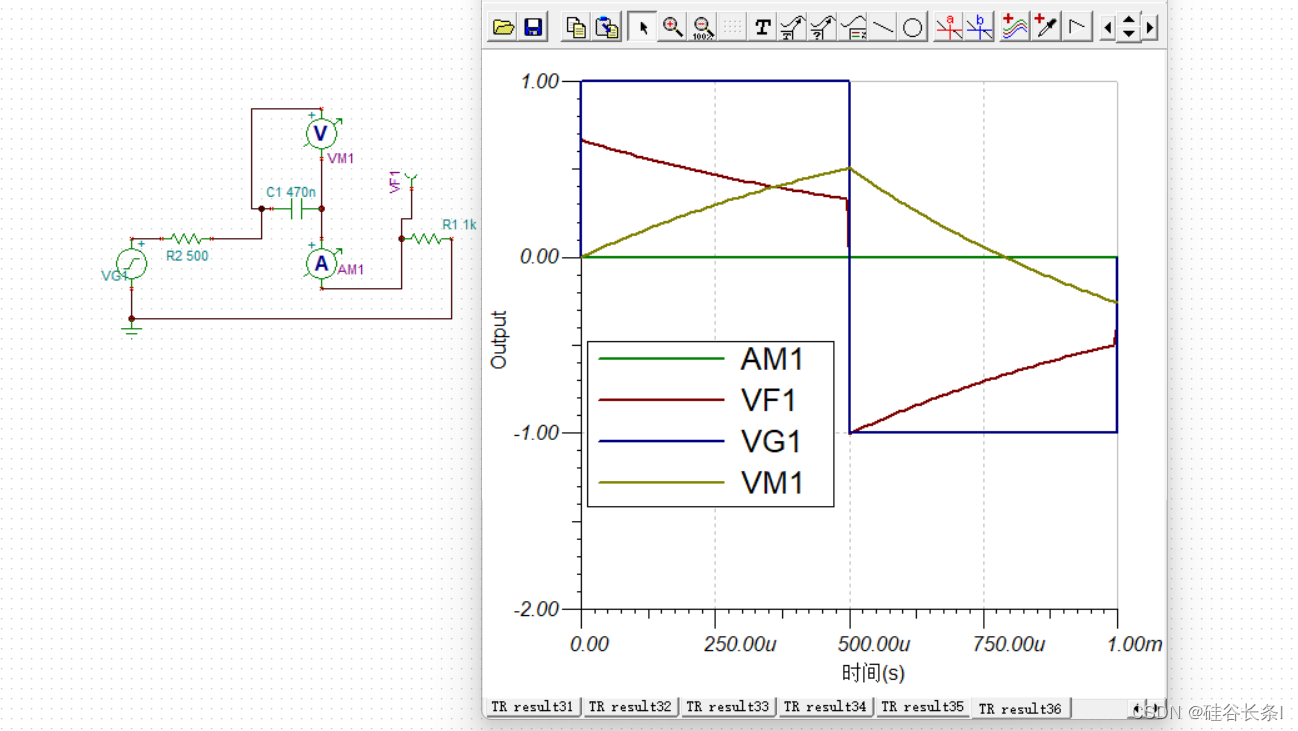Switch to TR result32 tab

click(x=630, y=707)
